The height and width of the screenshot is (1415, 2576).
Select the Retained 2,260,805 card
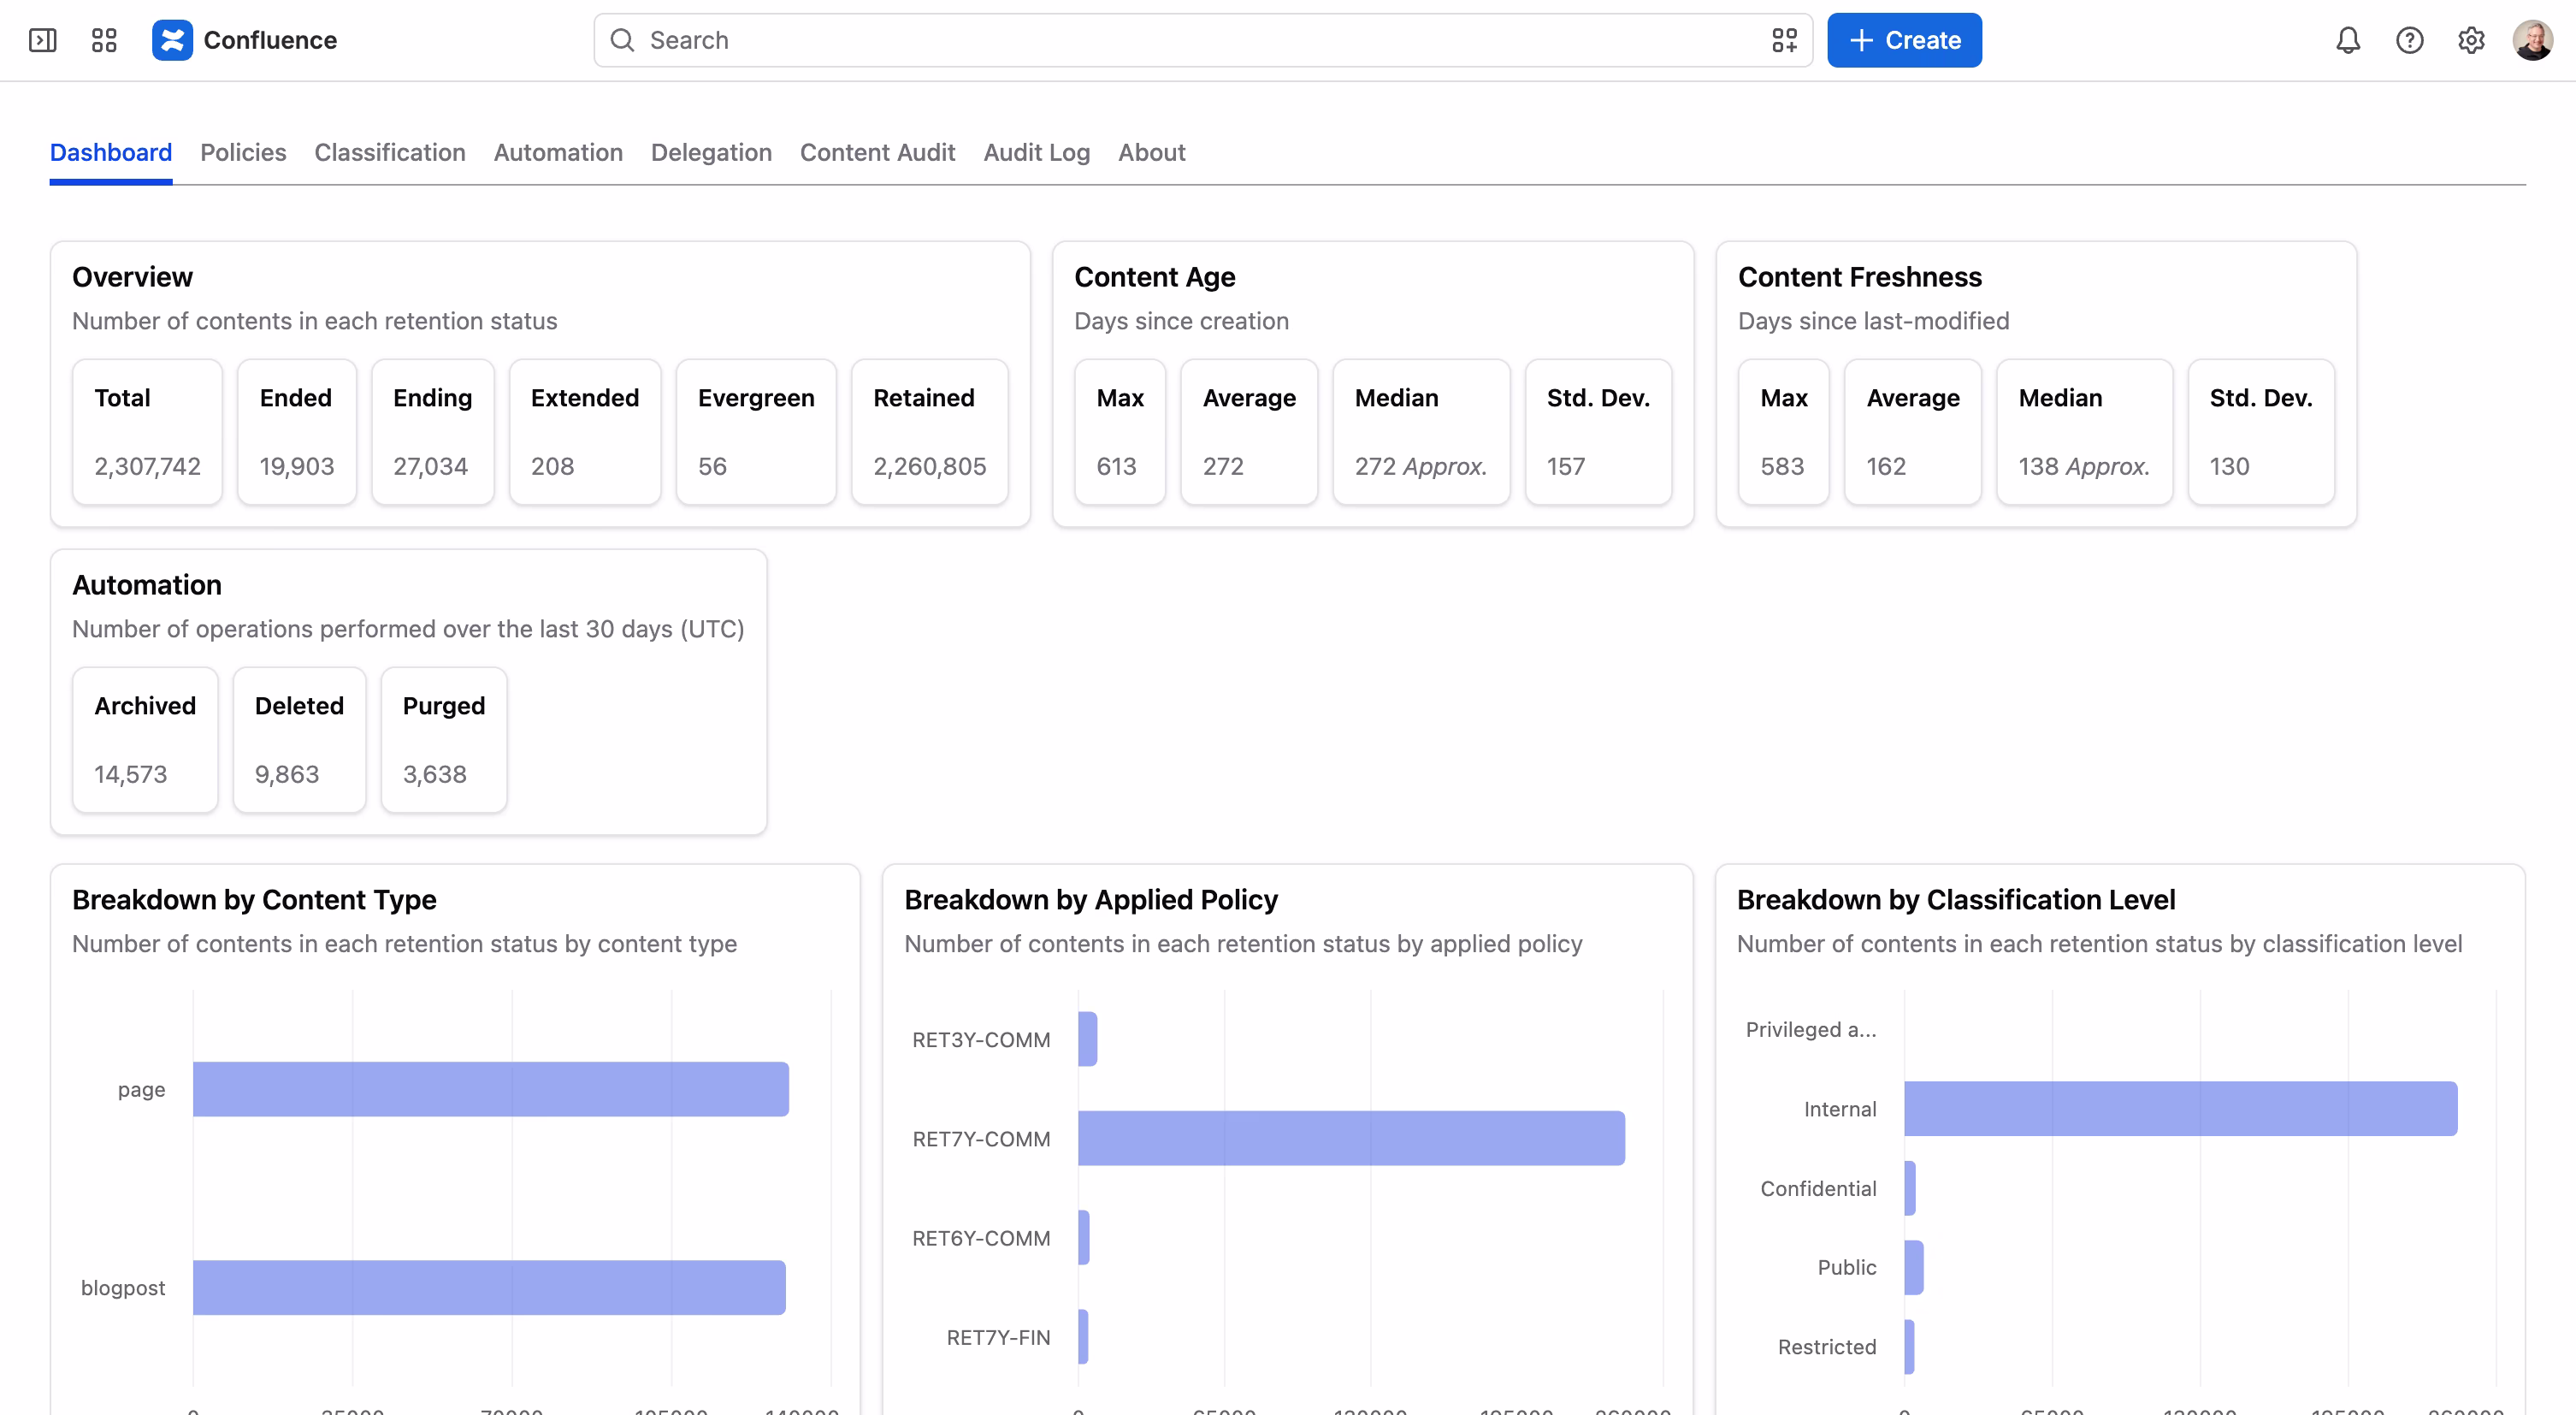[x=929, y=432]
